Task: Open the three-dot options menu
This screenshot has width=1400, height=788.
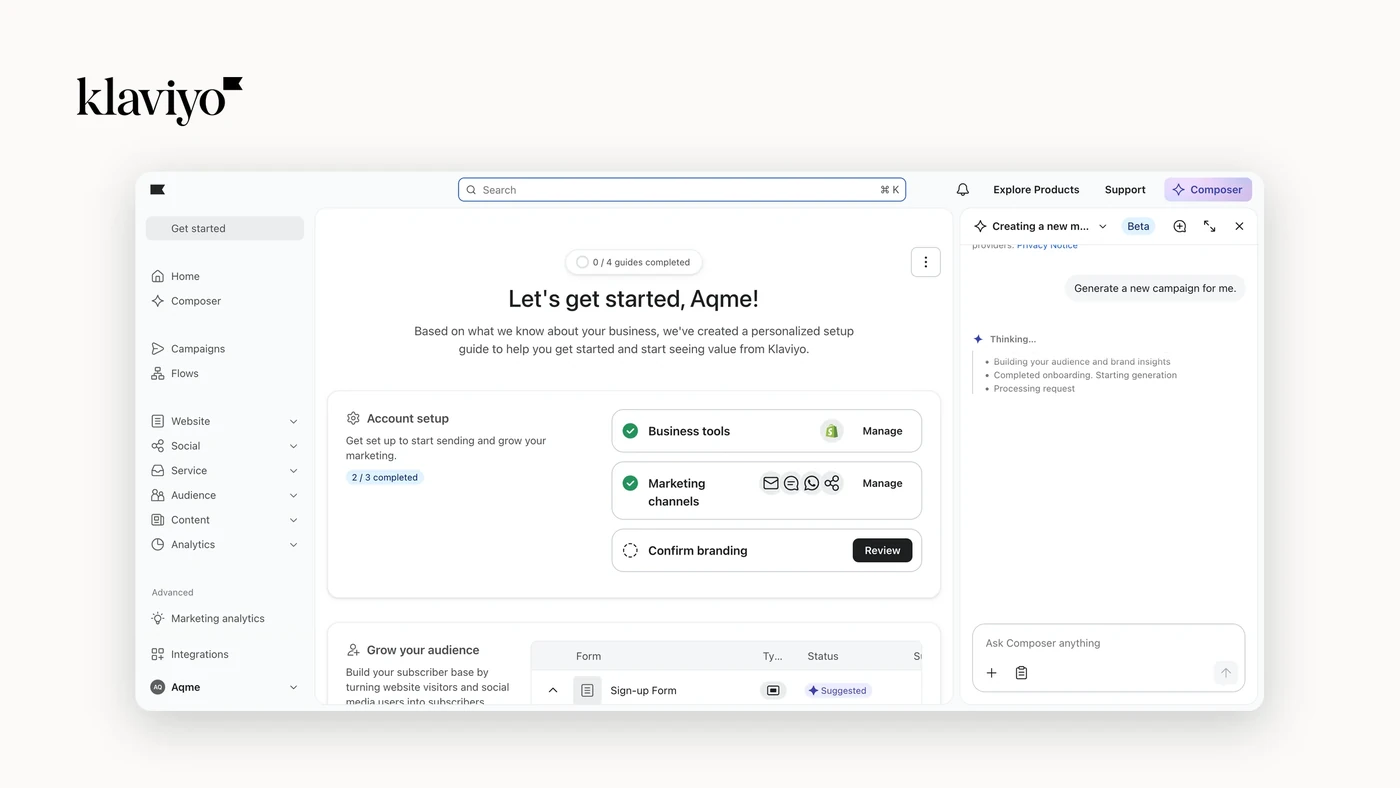Action: pos(926,262)
